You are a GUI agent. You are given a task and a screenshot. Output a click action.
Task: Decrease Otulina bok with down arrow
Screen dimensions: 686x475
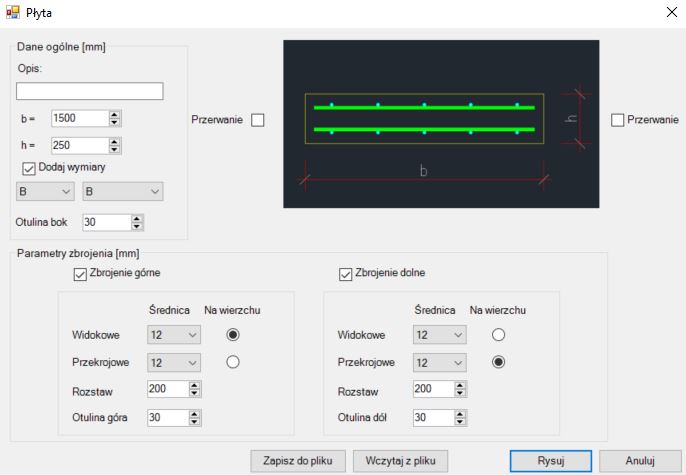tap(137, 227)
